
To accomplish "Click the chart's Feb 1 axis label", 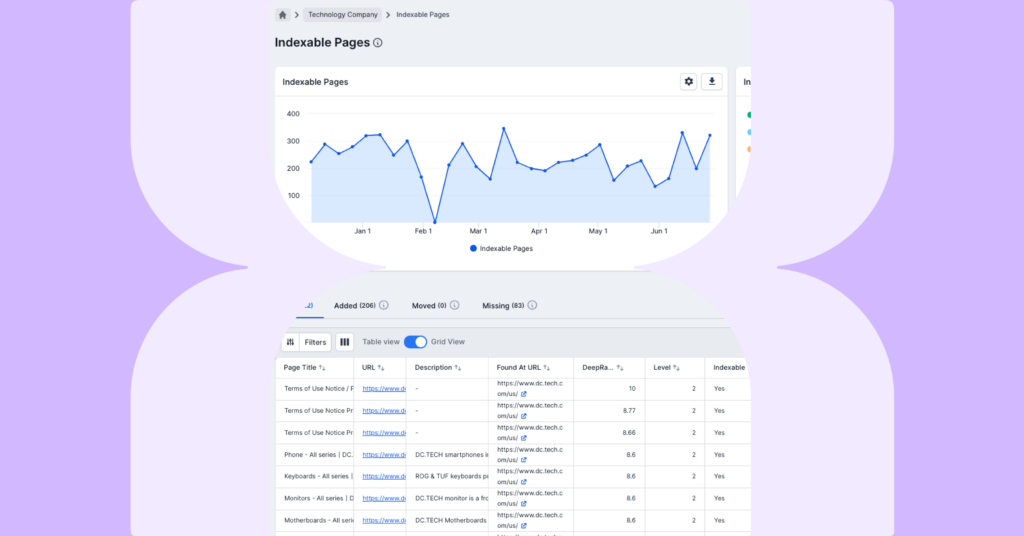I will point(423,231).
